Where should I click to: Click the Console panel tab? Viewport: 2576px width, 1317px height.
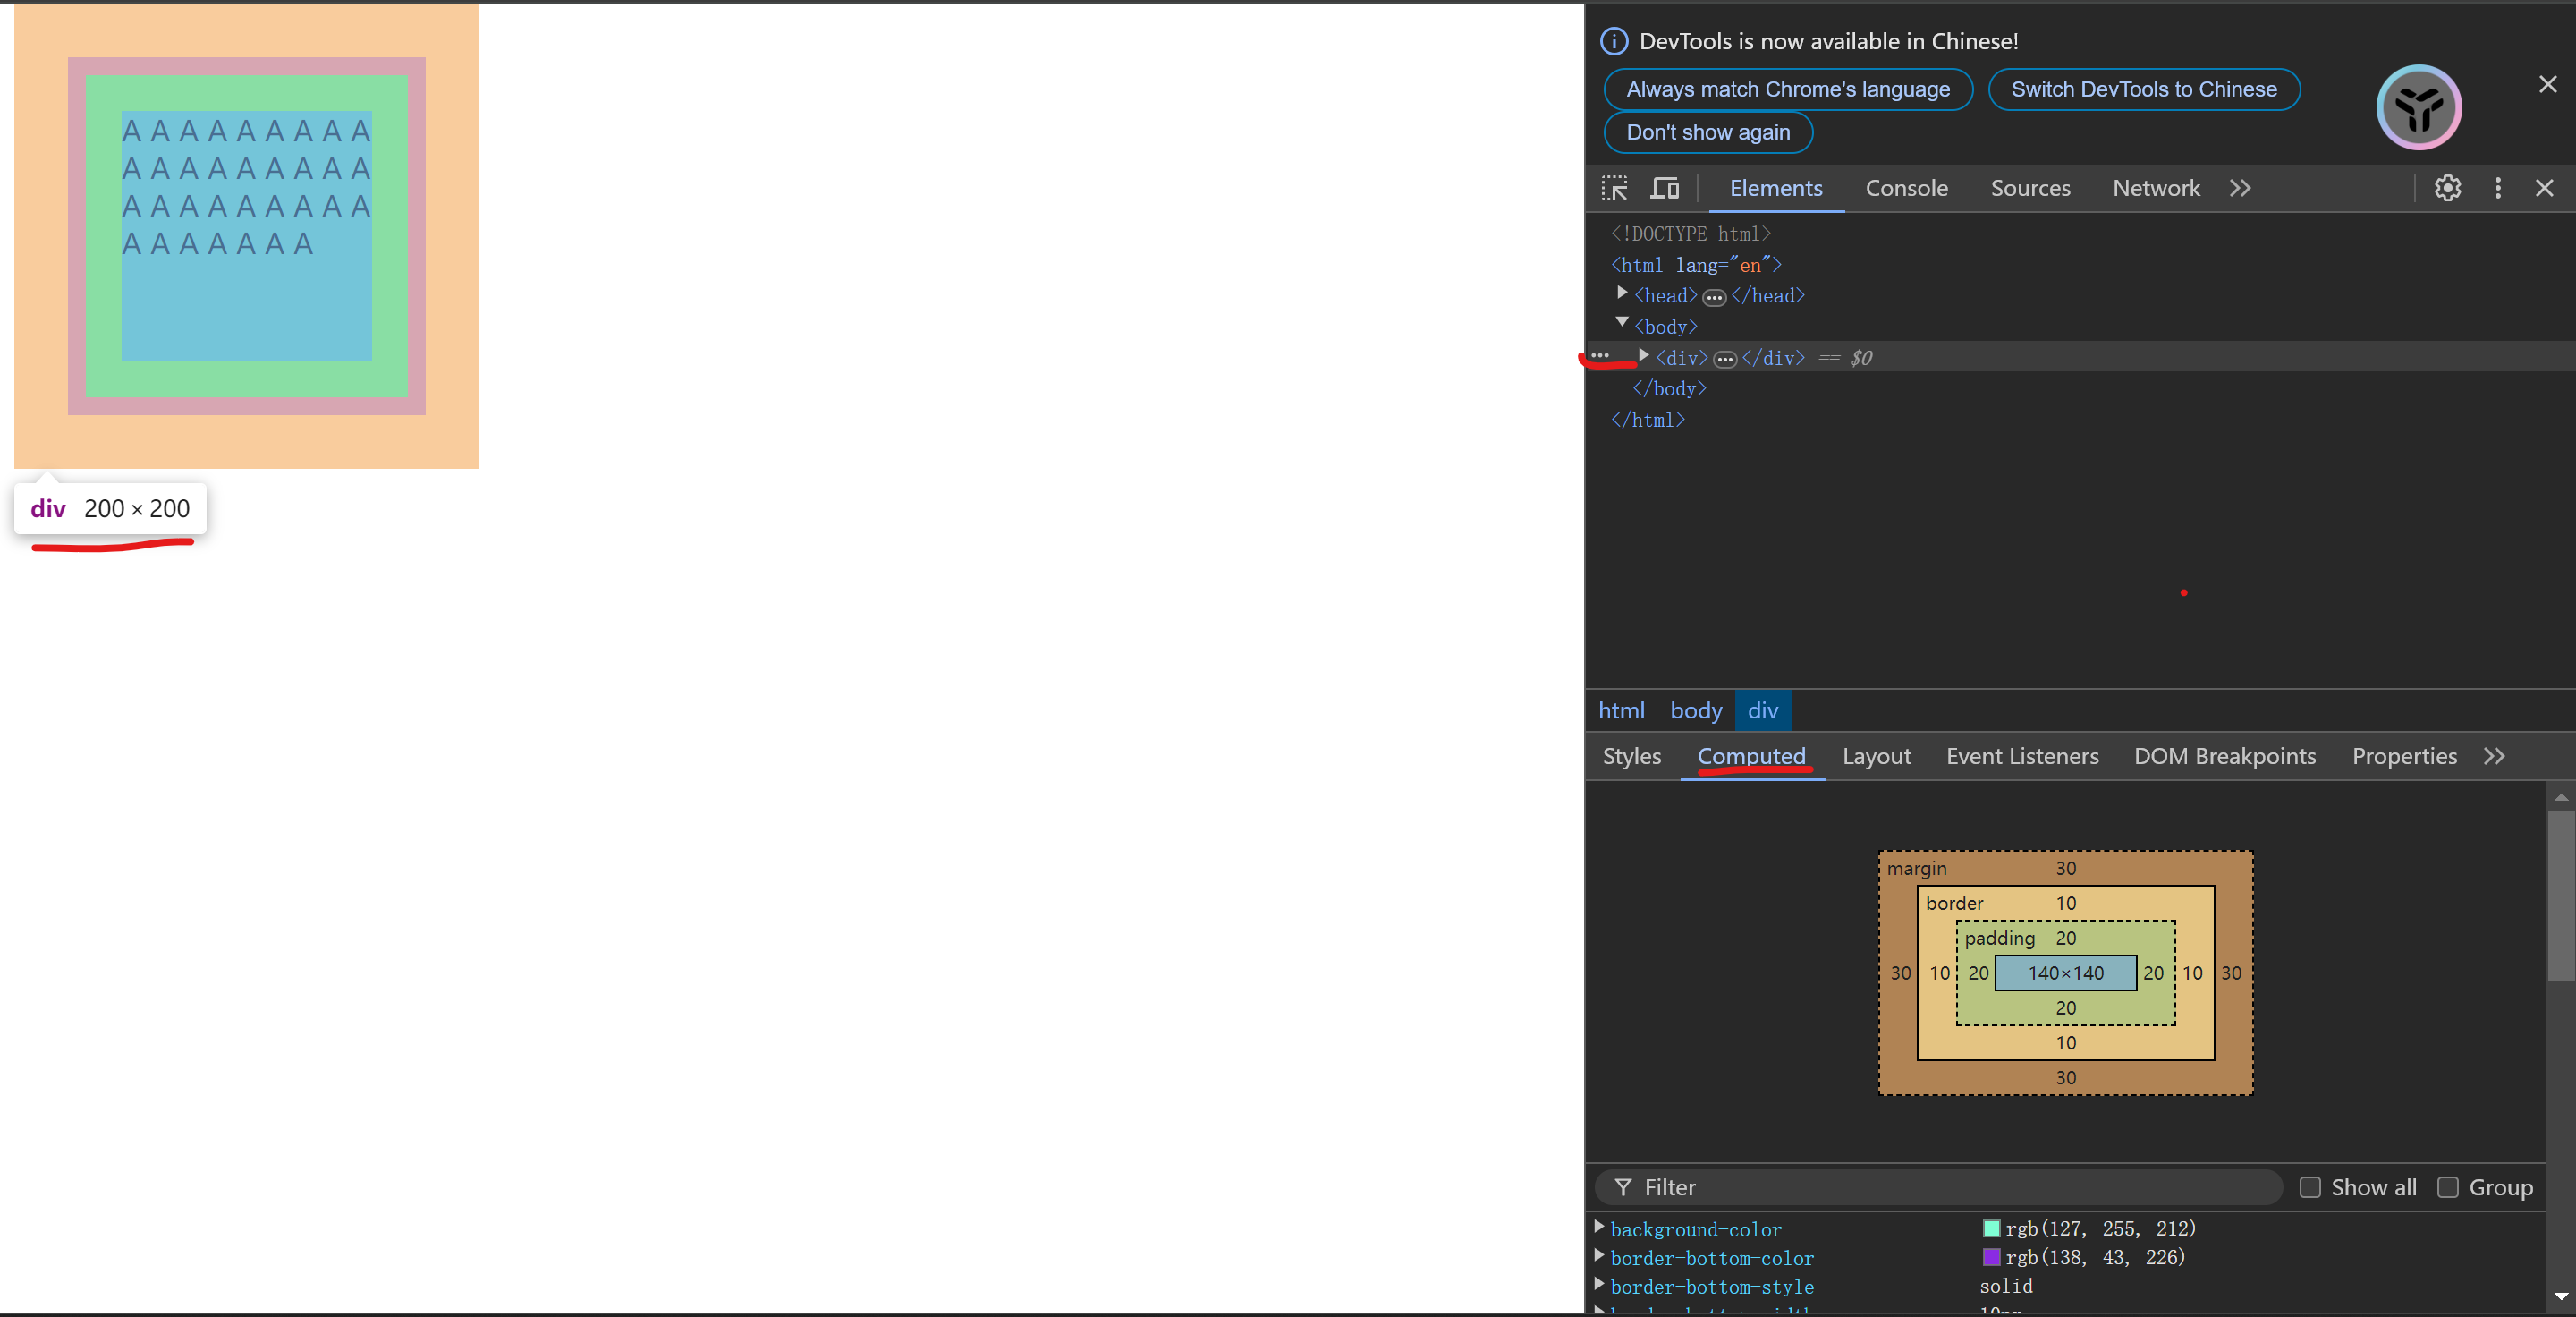coord(1906,186)
